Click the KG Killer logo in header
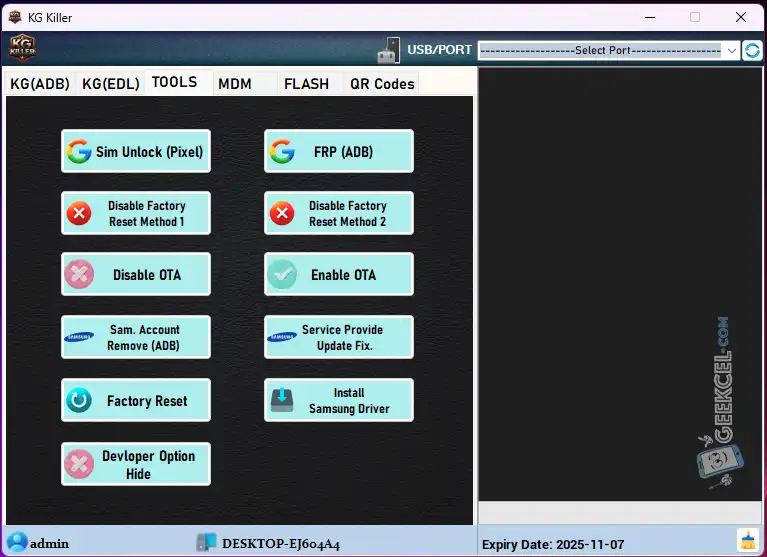Screen dimensions: 767x557 point(23,48)
